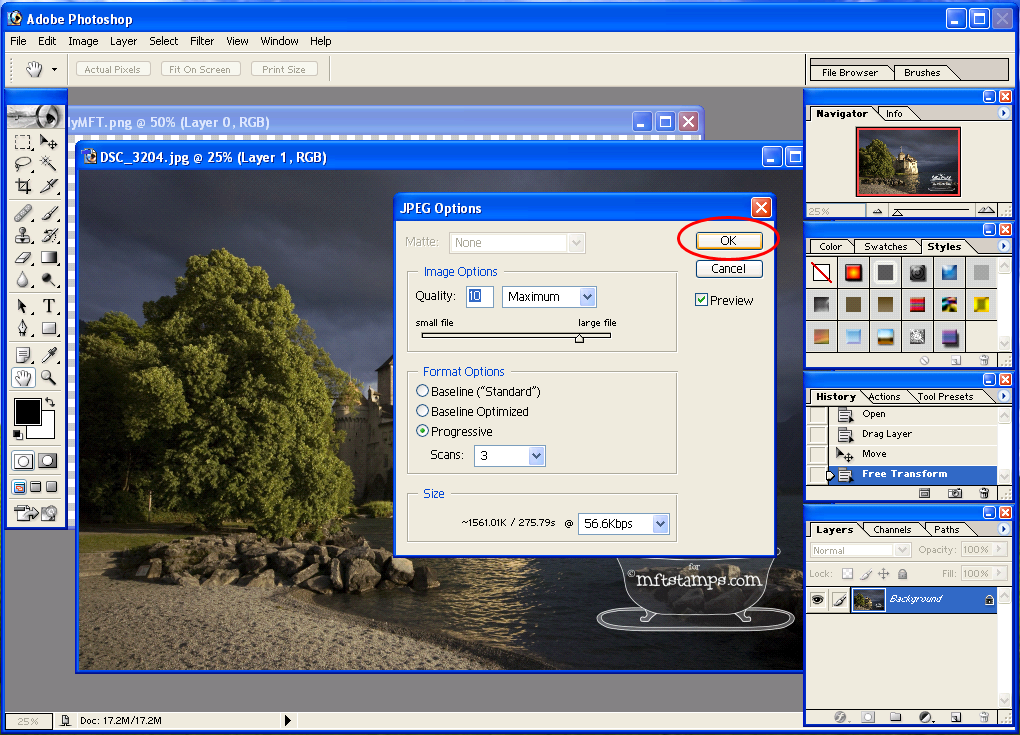Switch to the Swatches tab

(x=885, y=247)
